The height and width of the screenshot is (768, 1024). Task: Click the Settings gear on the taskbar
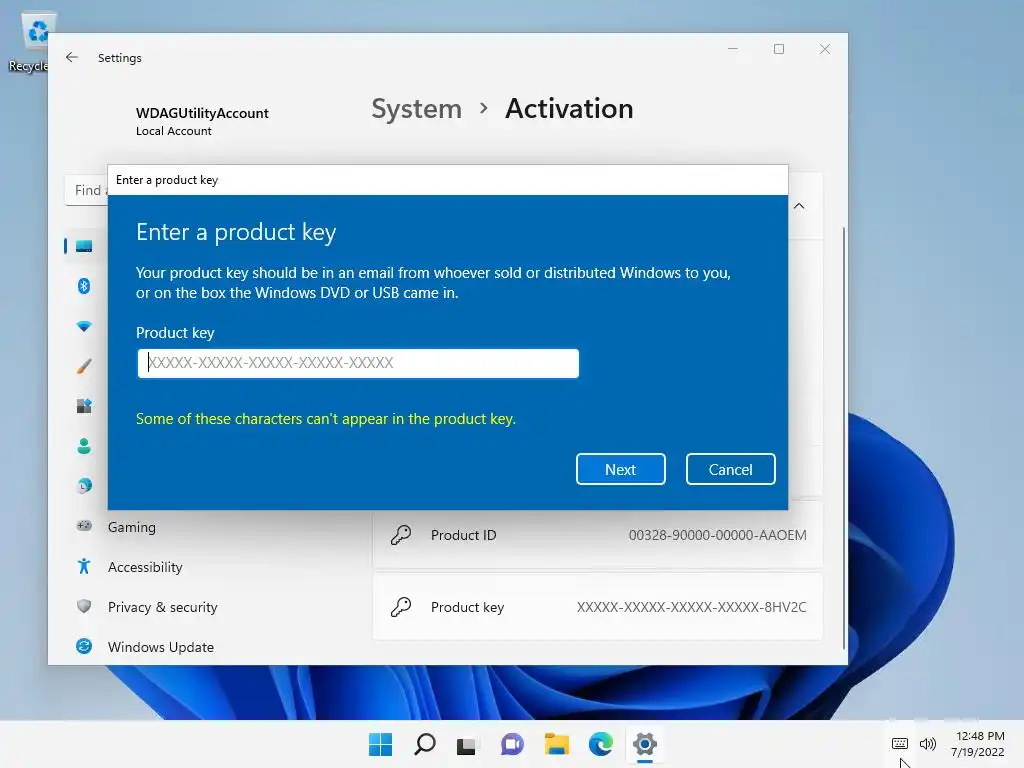pyautogui.click(x=645, y=744)
